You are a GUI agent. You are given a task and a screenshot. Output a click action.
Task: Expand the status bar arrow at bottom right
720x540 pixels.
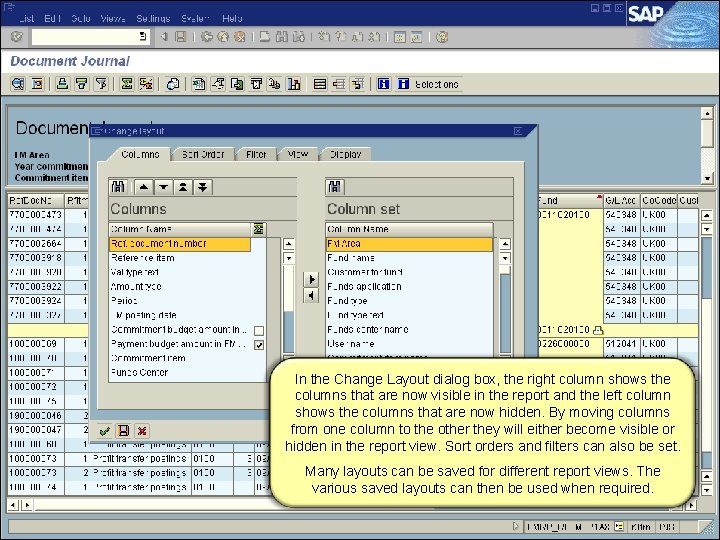[515, 526]
